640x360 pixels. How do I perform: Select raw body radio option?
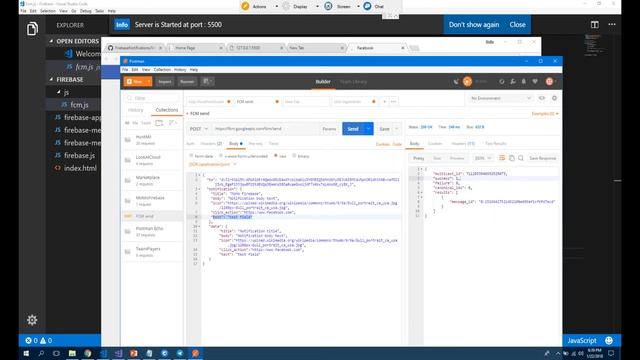click(276, 156)
